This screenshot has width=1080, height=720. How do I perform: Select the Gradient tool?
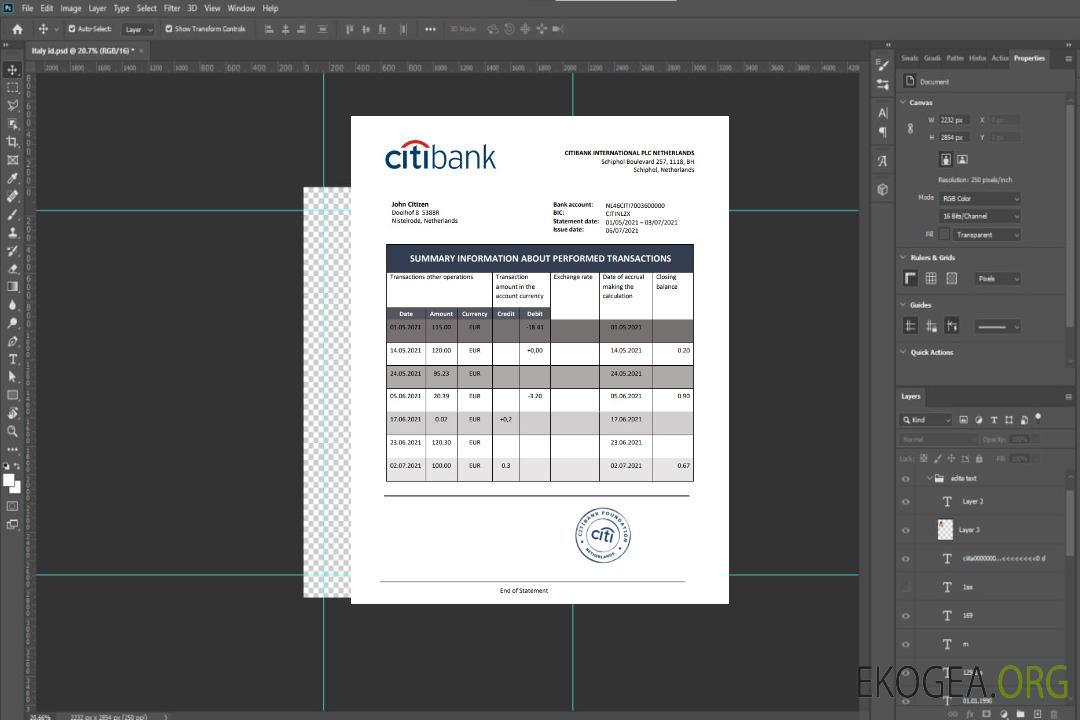coord(12,287)
